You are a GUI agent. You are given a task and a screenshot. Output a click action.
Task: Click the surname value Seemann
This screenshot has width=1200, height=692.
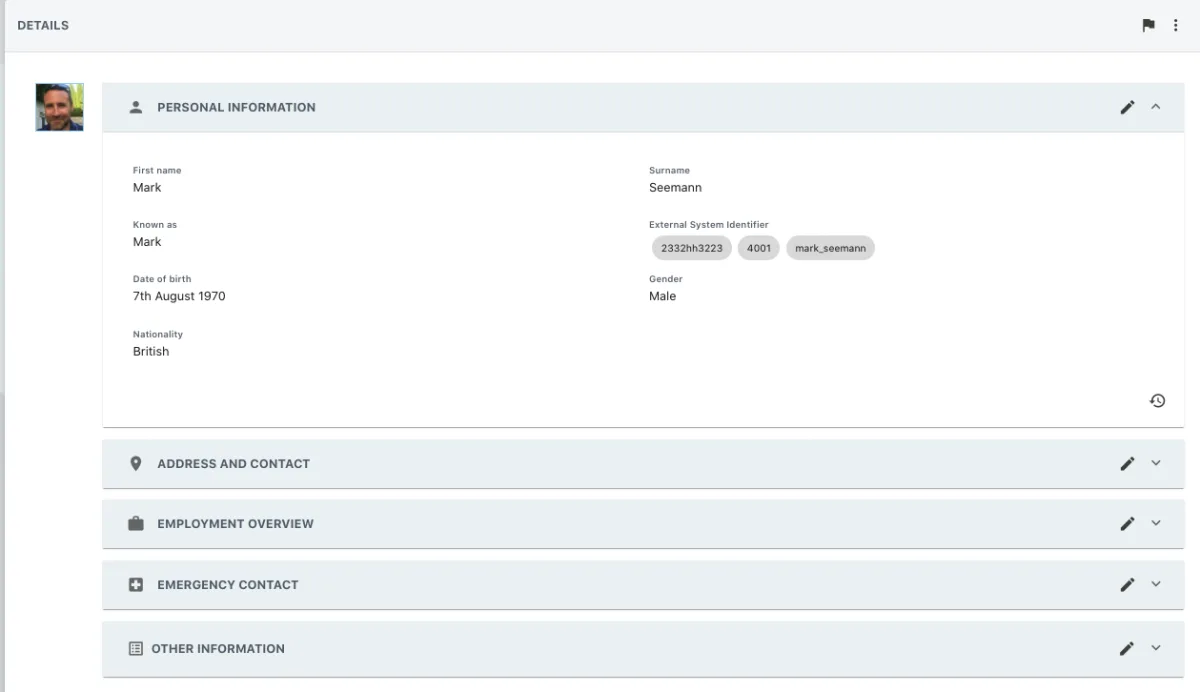click(x=675, y=187)
